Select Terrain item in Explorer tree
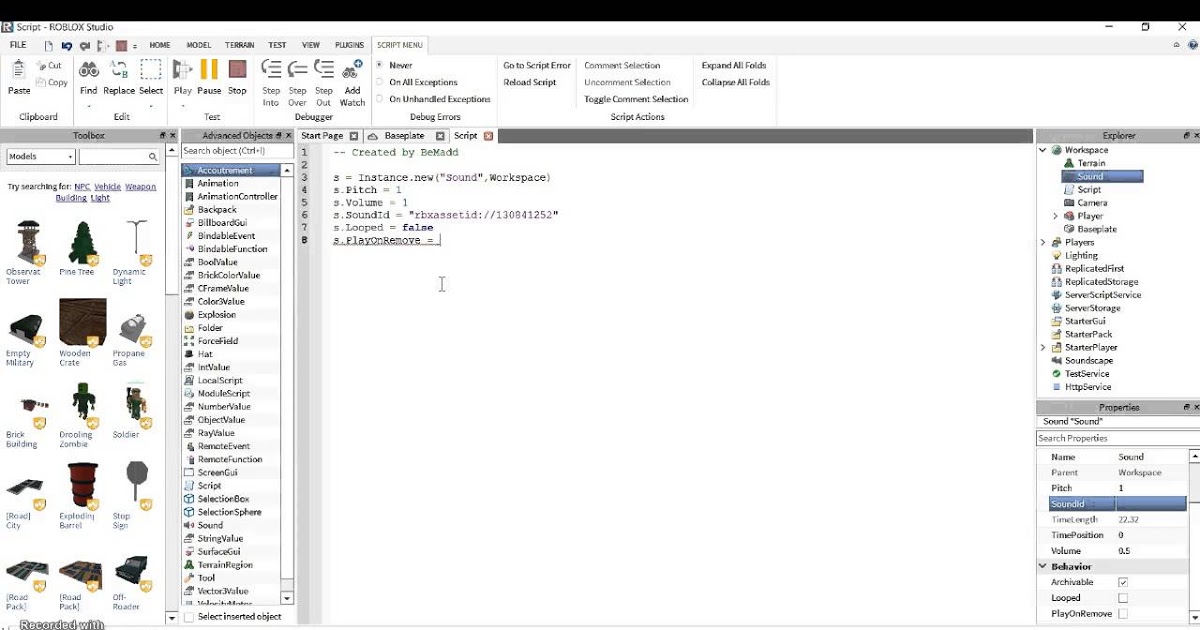Image resolution: width=1200 pixels, height=630 pixels. pyautogui.click(x=1091, y=163)
